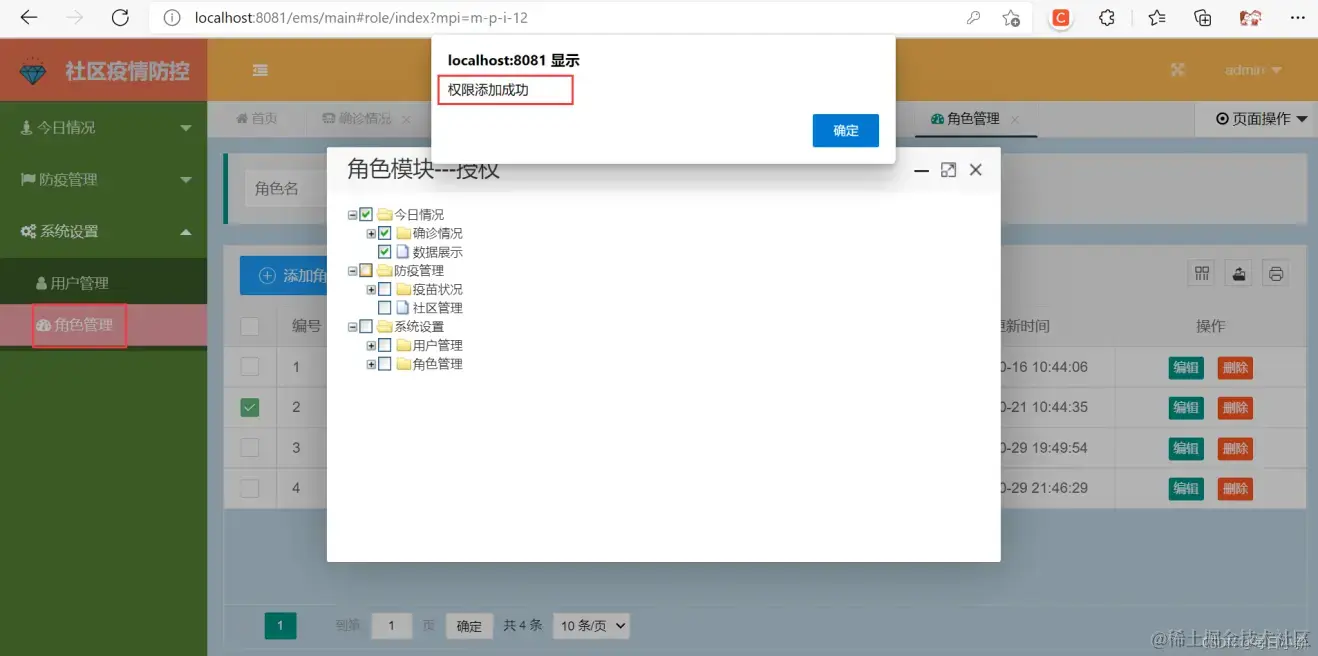Viewport: 1318px width, 656px height.
Task: Click 编辑 for the 10:44:06 row
Action: click(x=1186, y=368)
